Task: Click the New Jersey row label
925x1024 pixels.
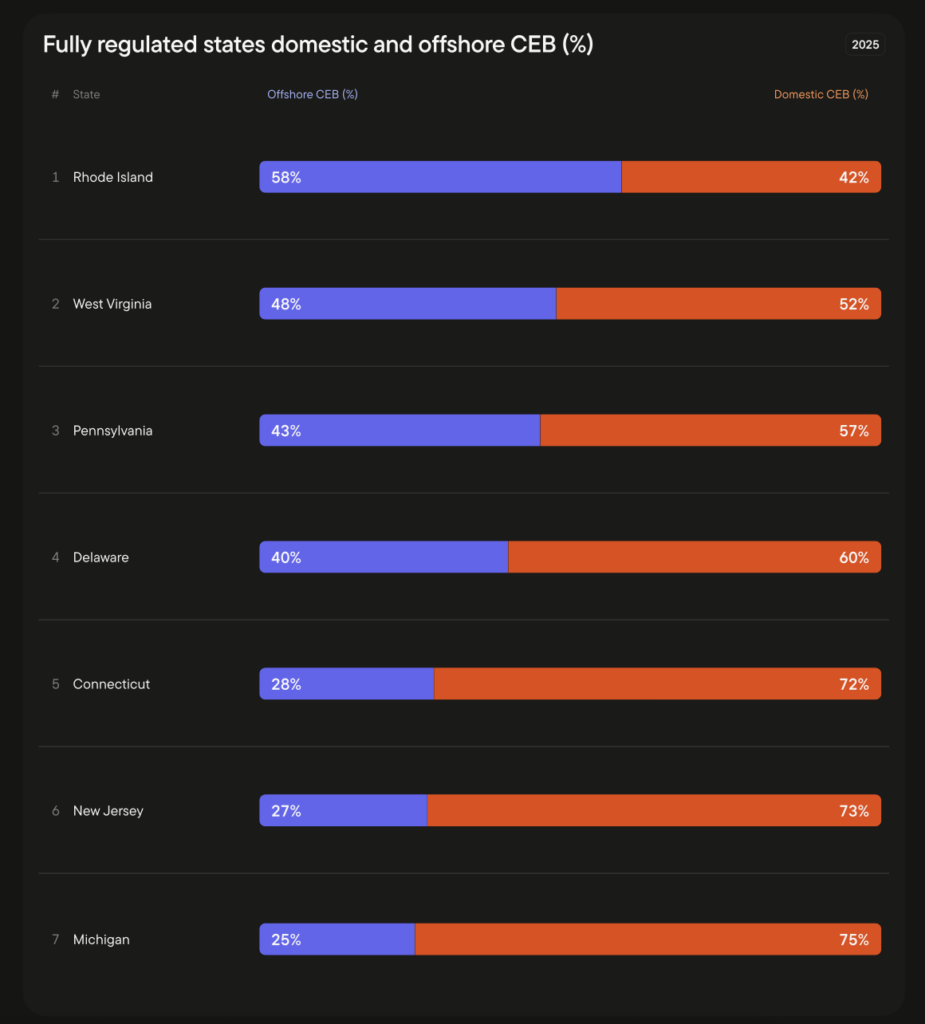Action: click(x=108, y=811)
